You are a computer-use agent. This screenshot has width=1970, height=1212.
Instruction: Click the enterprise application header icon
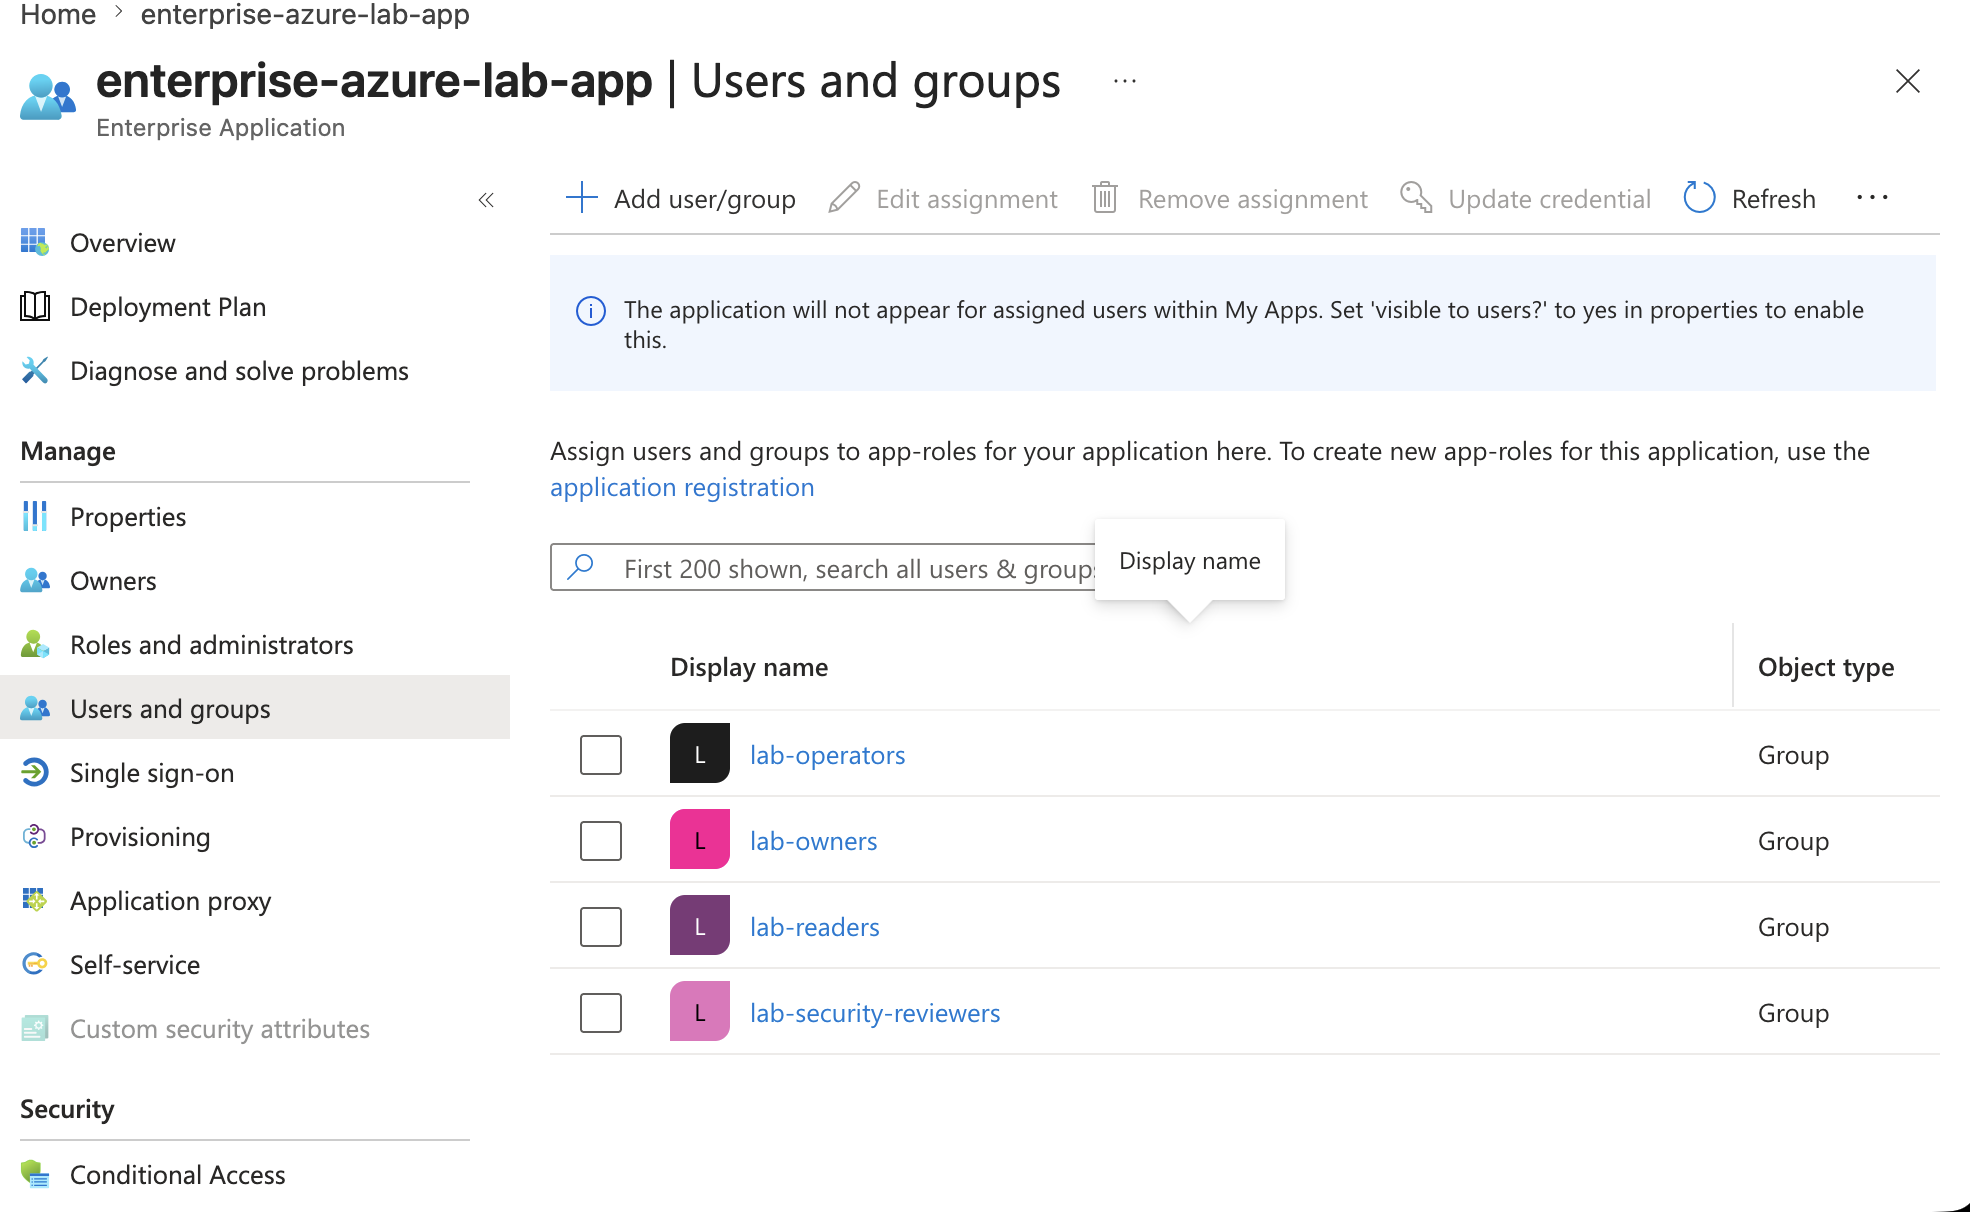(x=47, y=97)
